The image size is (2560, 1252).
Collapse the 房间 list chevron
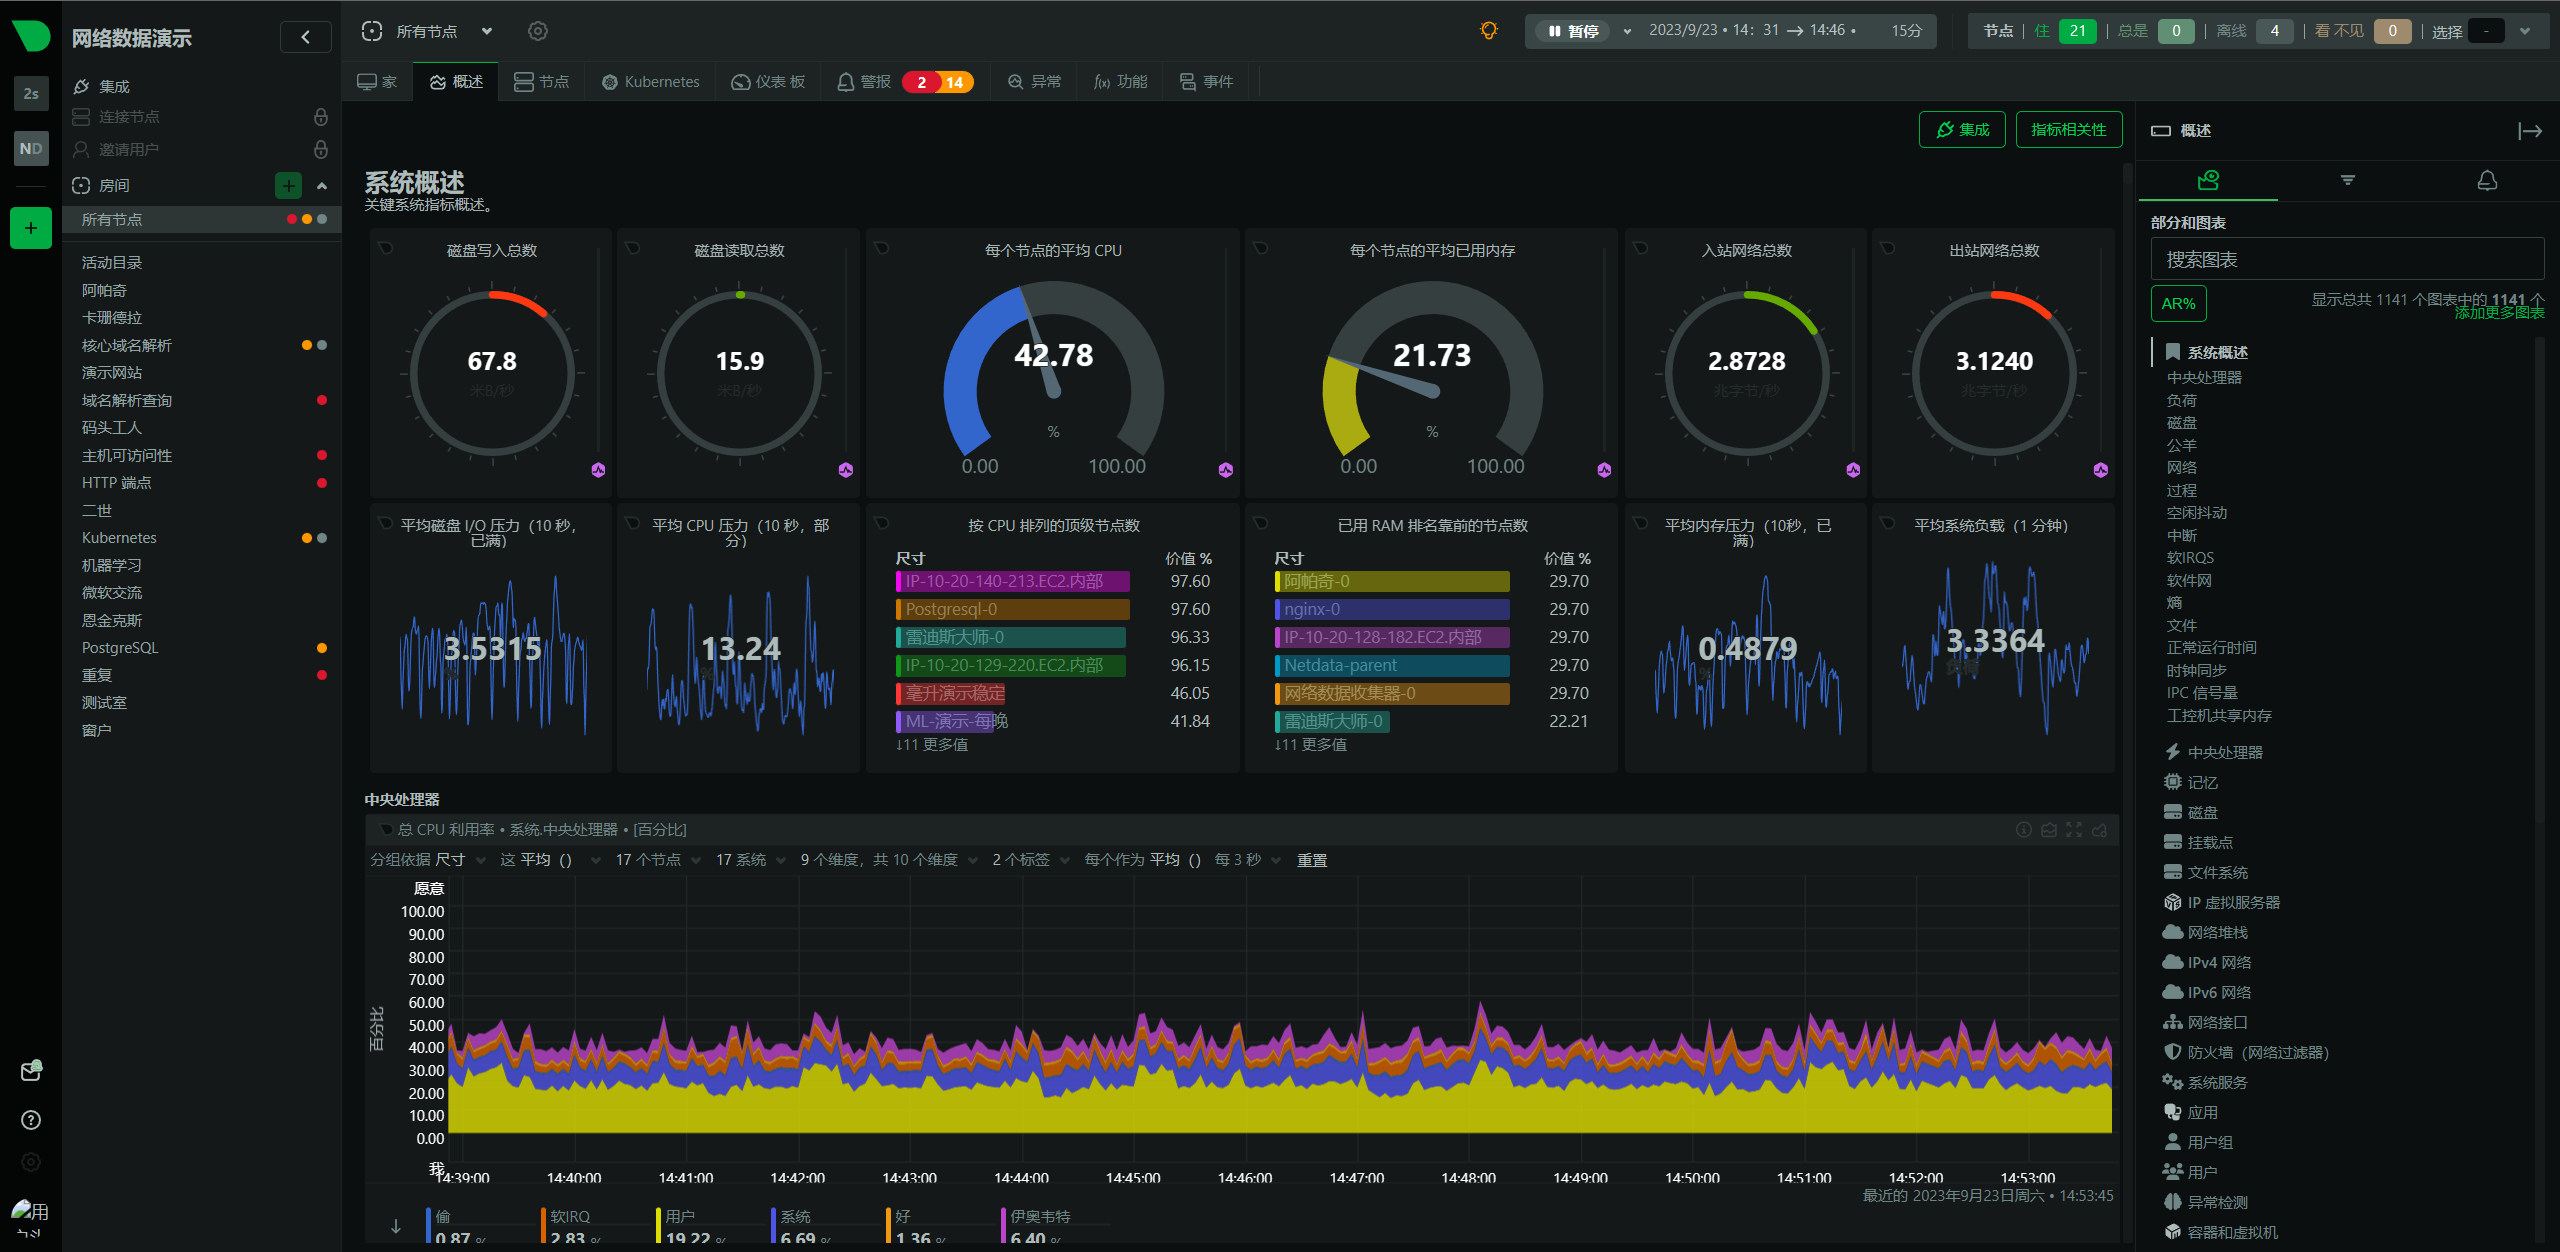[322, 185]
